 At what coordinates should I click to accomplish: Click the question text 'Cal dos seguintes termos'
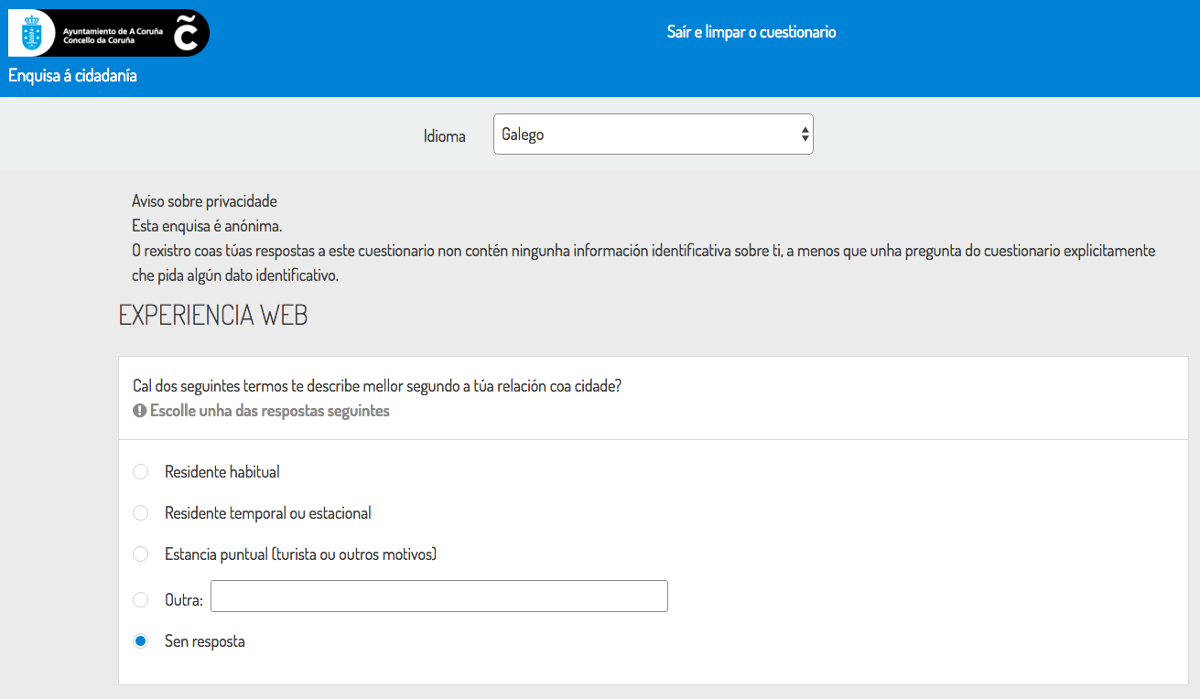coord(377,386)
